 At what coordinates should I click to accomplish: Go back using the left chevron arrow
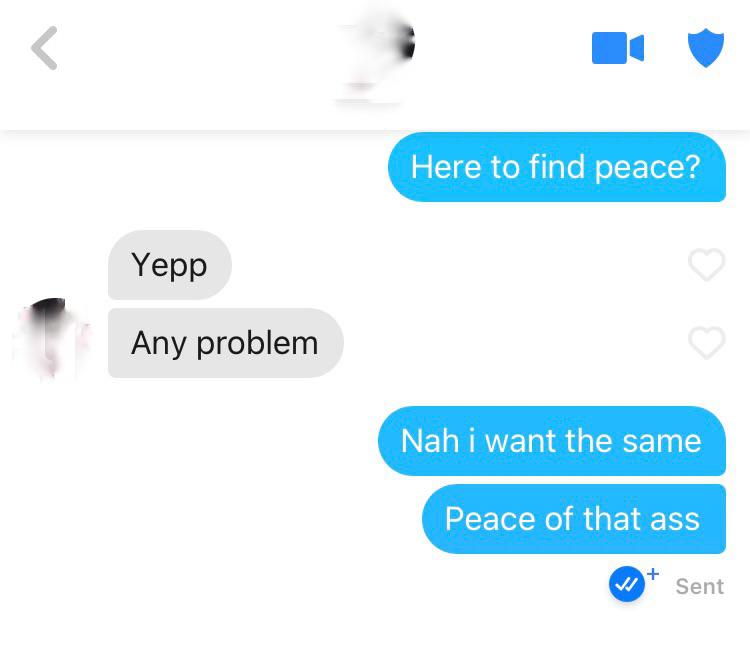click(x=44, y=48)
